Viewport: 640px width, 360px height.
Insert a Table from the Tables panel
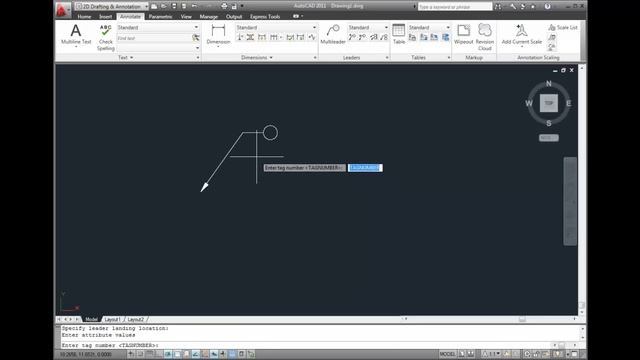point(399,34)
